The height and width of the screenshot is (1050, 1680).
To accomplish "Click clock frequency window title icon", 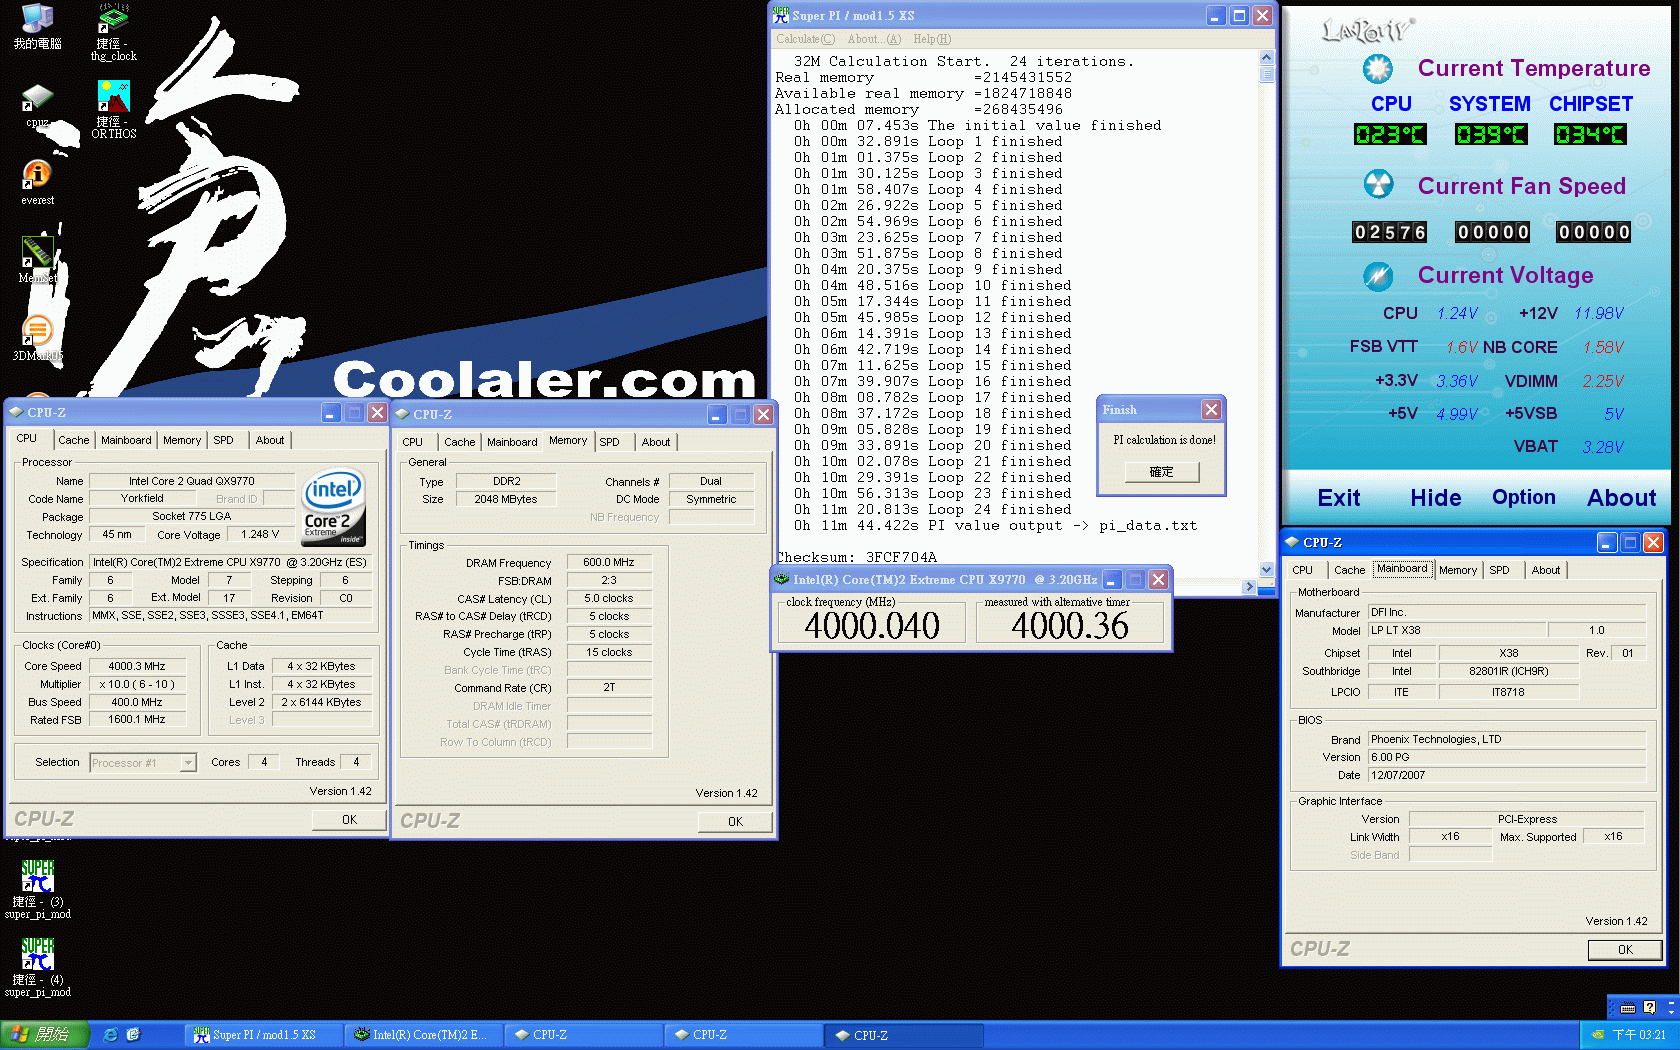I will pos(782,579).
